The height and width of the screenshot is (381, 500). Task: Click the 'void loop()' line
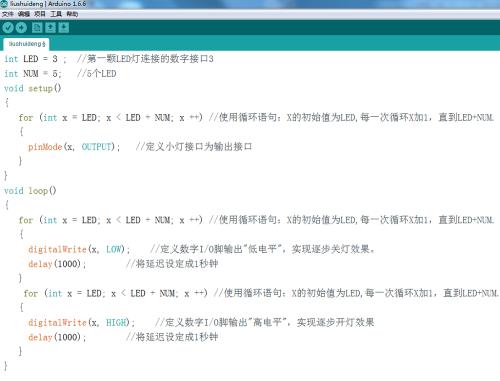30,191
